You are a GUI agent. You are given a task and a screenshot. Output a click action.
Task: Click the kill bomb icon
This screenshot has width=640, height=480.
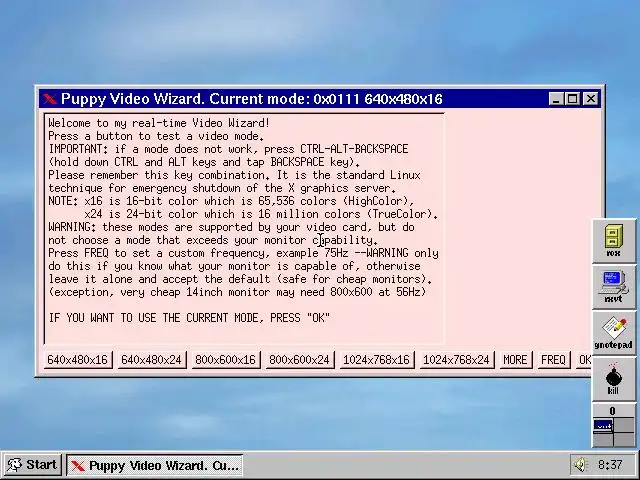coord(613,378)
